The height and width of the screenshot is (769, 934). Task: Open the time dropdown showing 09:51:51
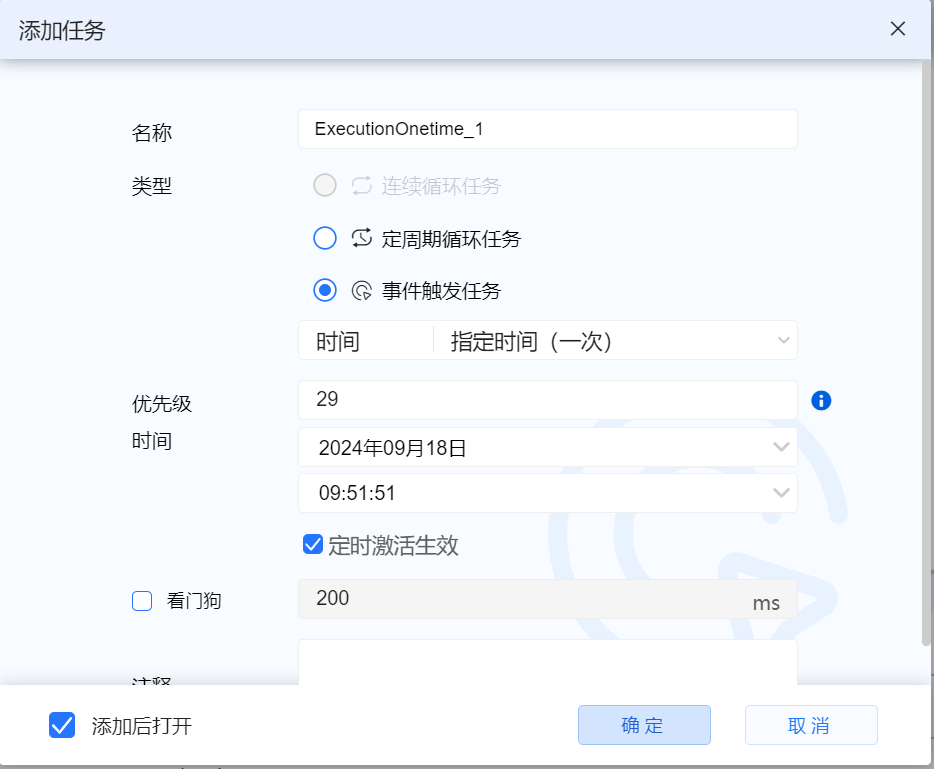(548, 492)
